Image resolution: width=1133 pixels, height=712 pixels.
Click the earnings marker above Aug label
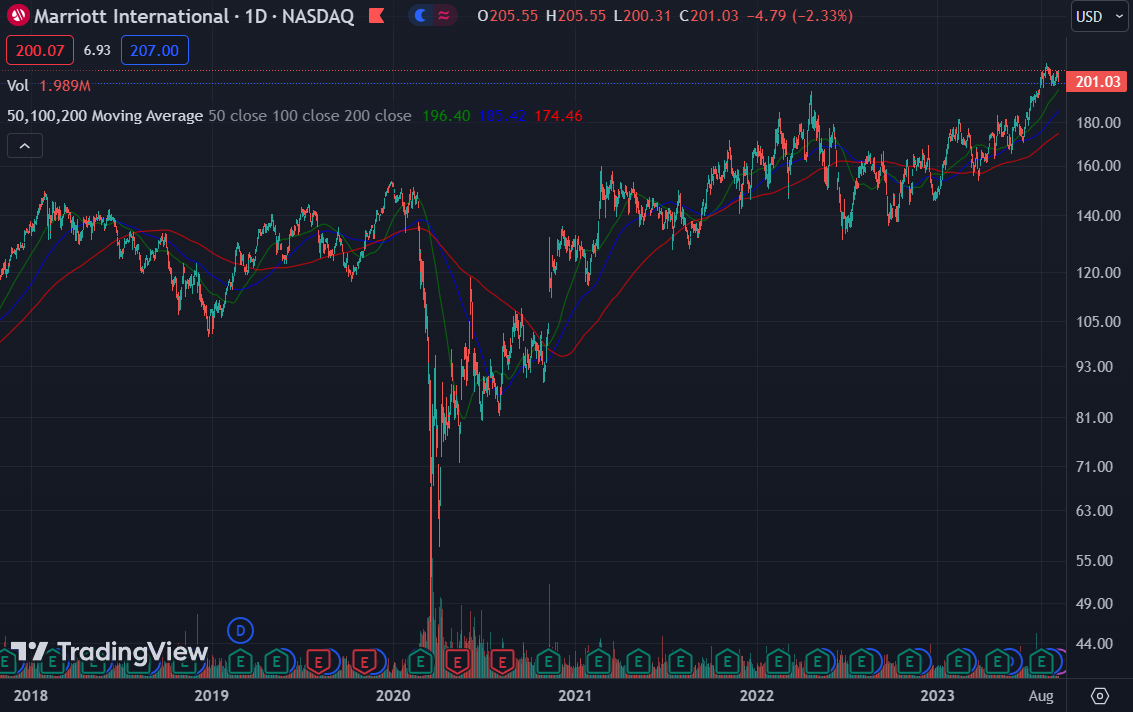click(x=1041, y=661)
